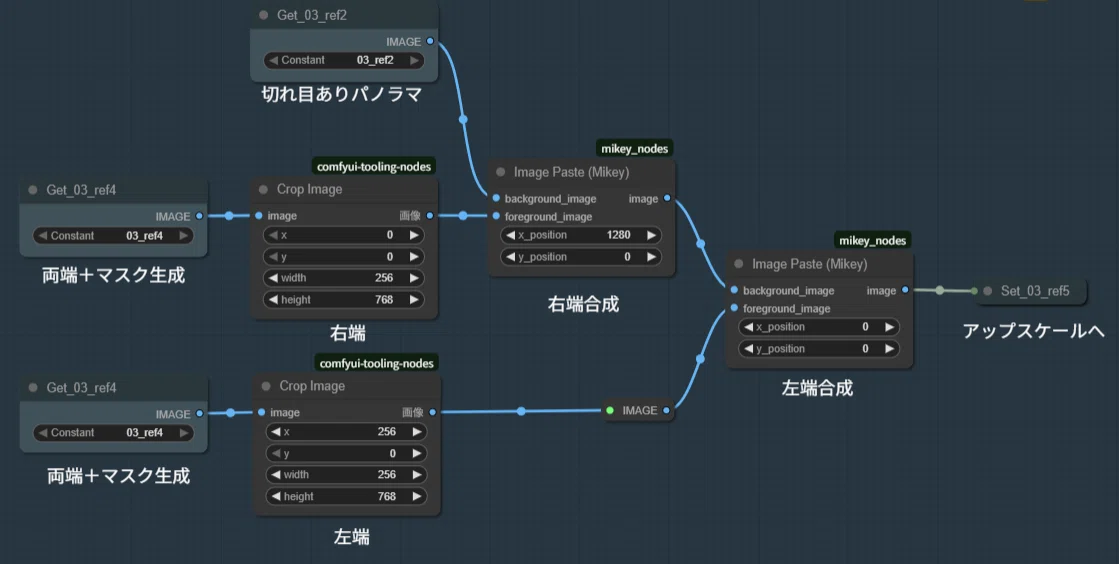
Task: Increase x_position in 左端合成 node
Action: coord(890,327)
